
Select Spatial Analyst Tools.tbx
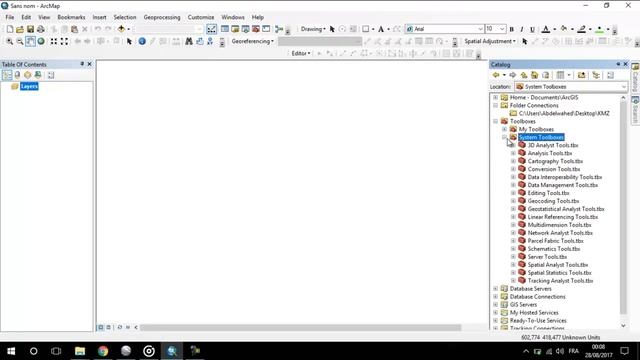click(x=558, y=265)
